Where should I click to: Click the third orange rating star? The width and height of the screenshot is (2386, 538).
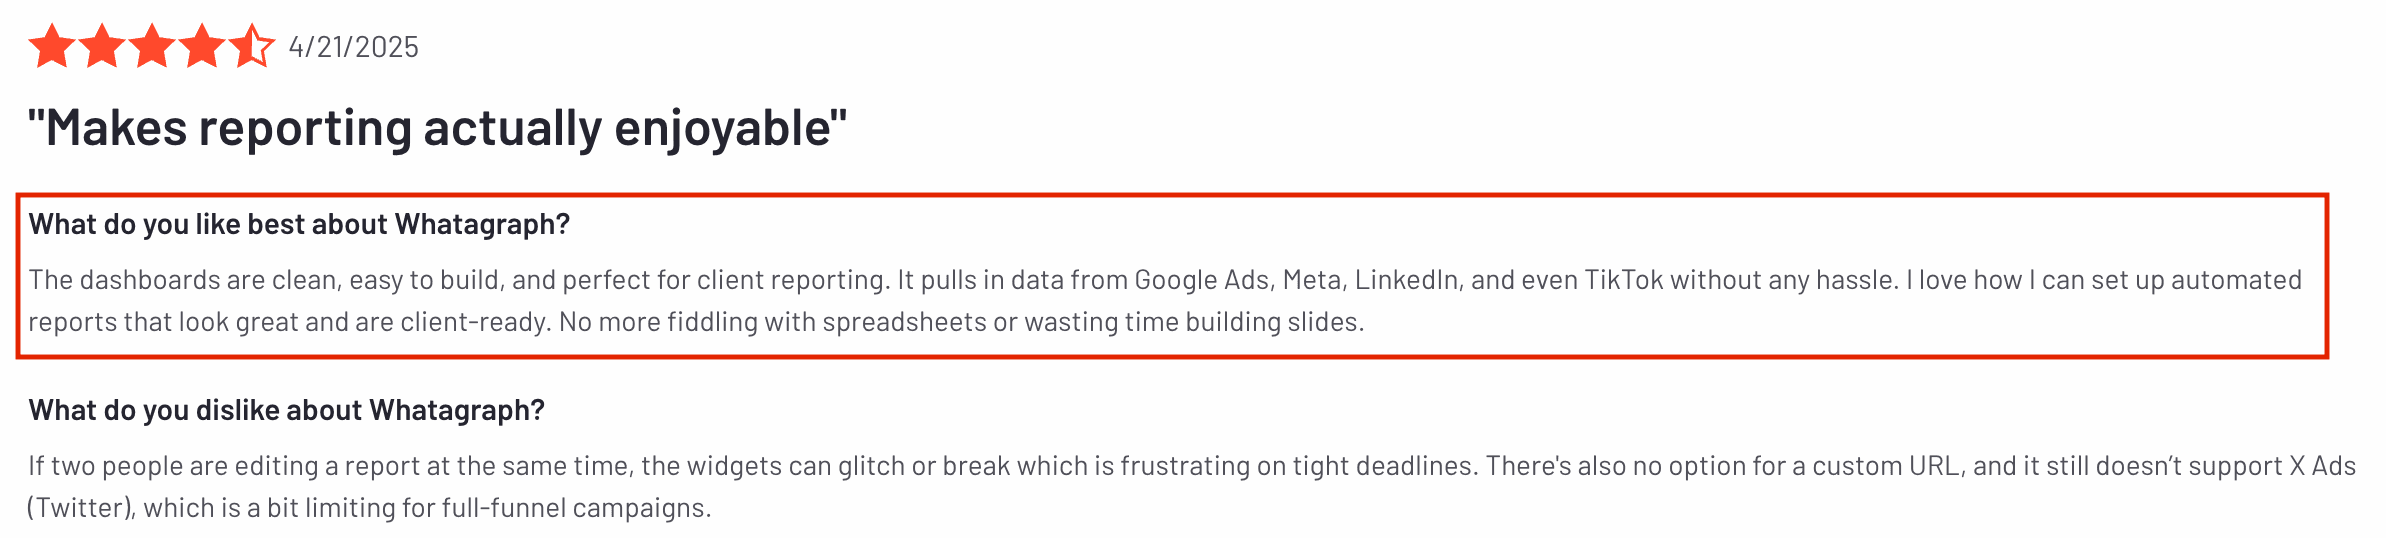(152, 47)
